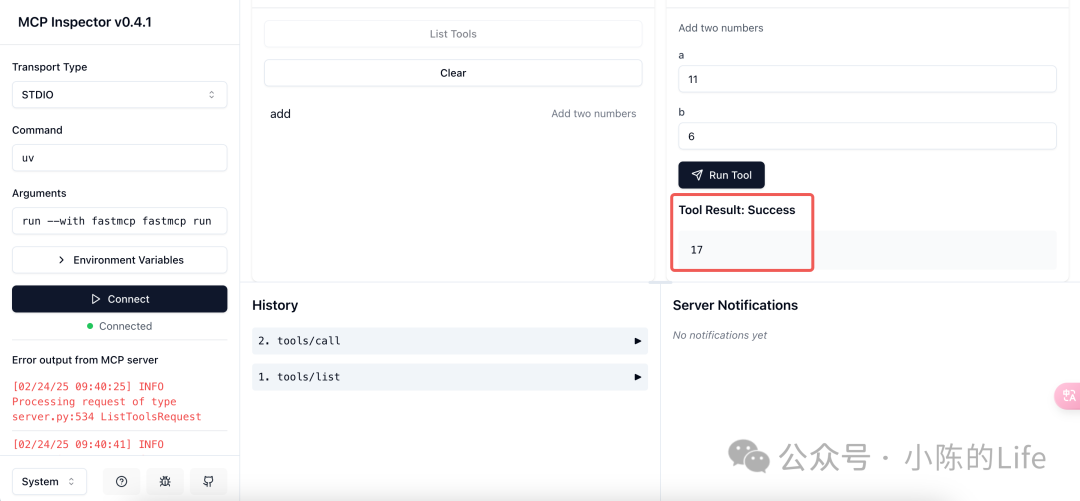1080x501 pixels.
Task: Expand the tools/list history arrow
Action: pos(638,377)
